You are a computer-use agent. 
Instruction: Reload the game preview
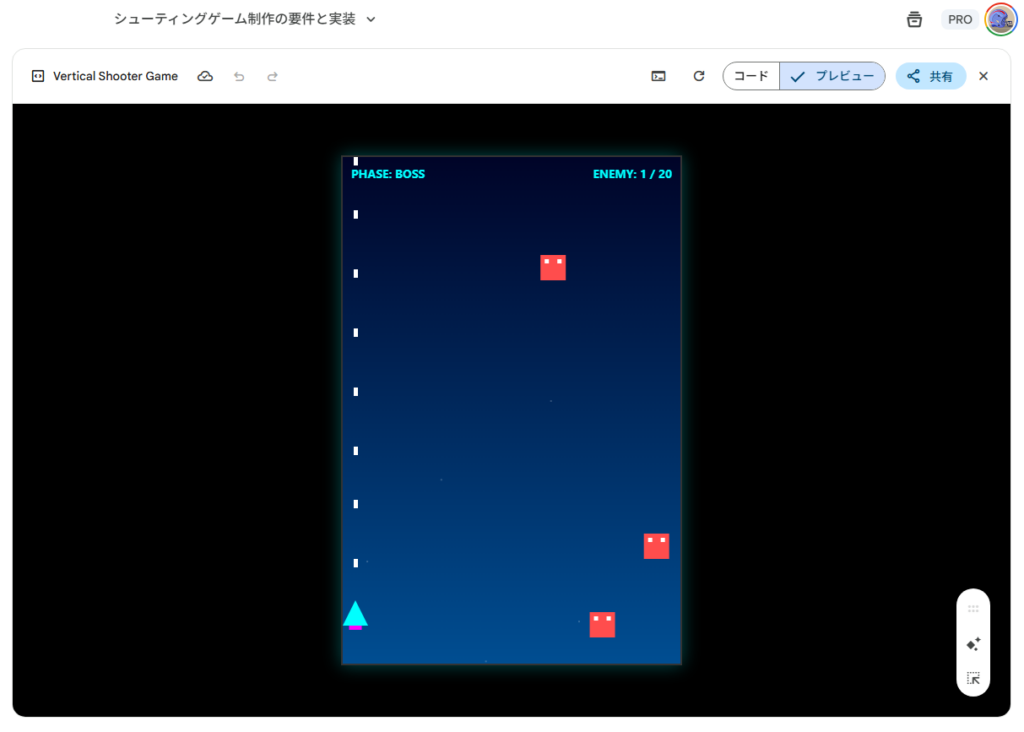click(699, 76)
